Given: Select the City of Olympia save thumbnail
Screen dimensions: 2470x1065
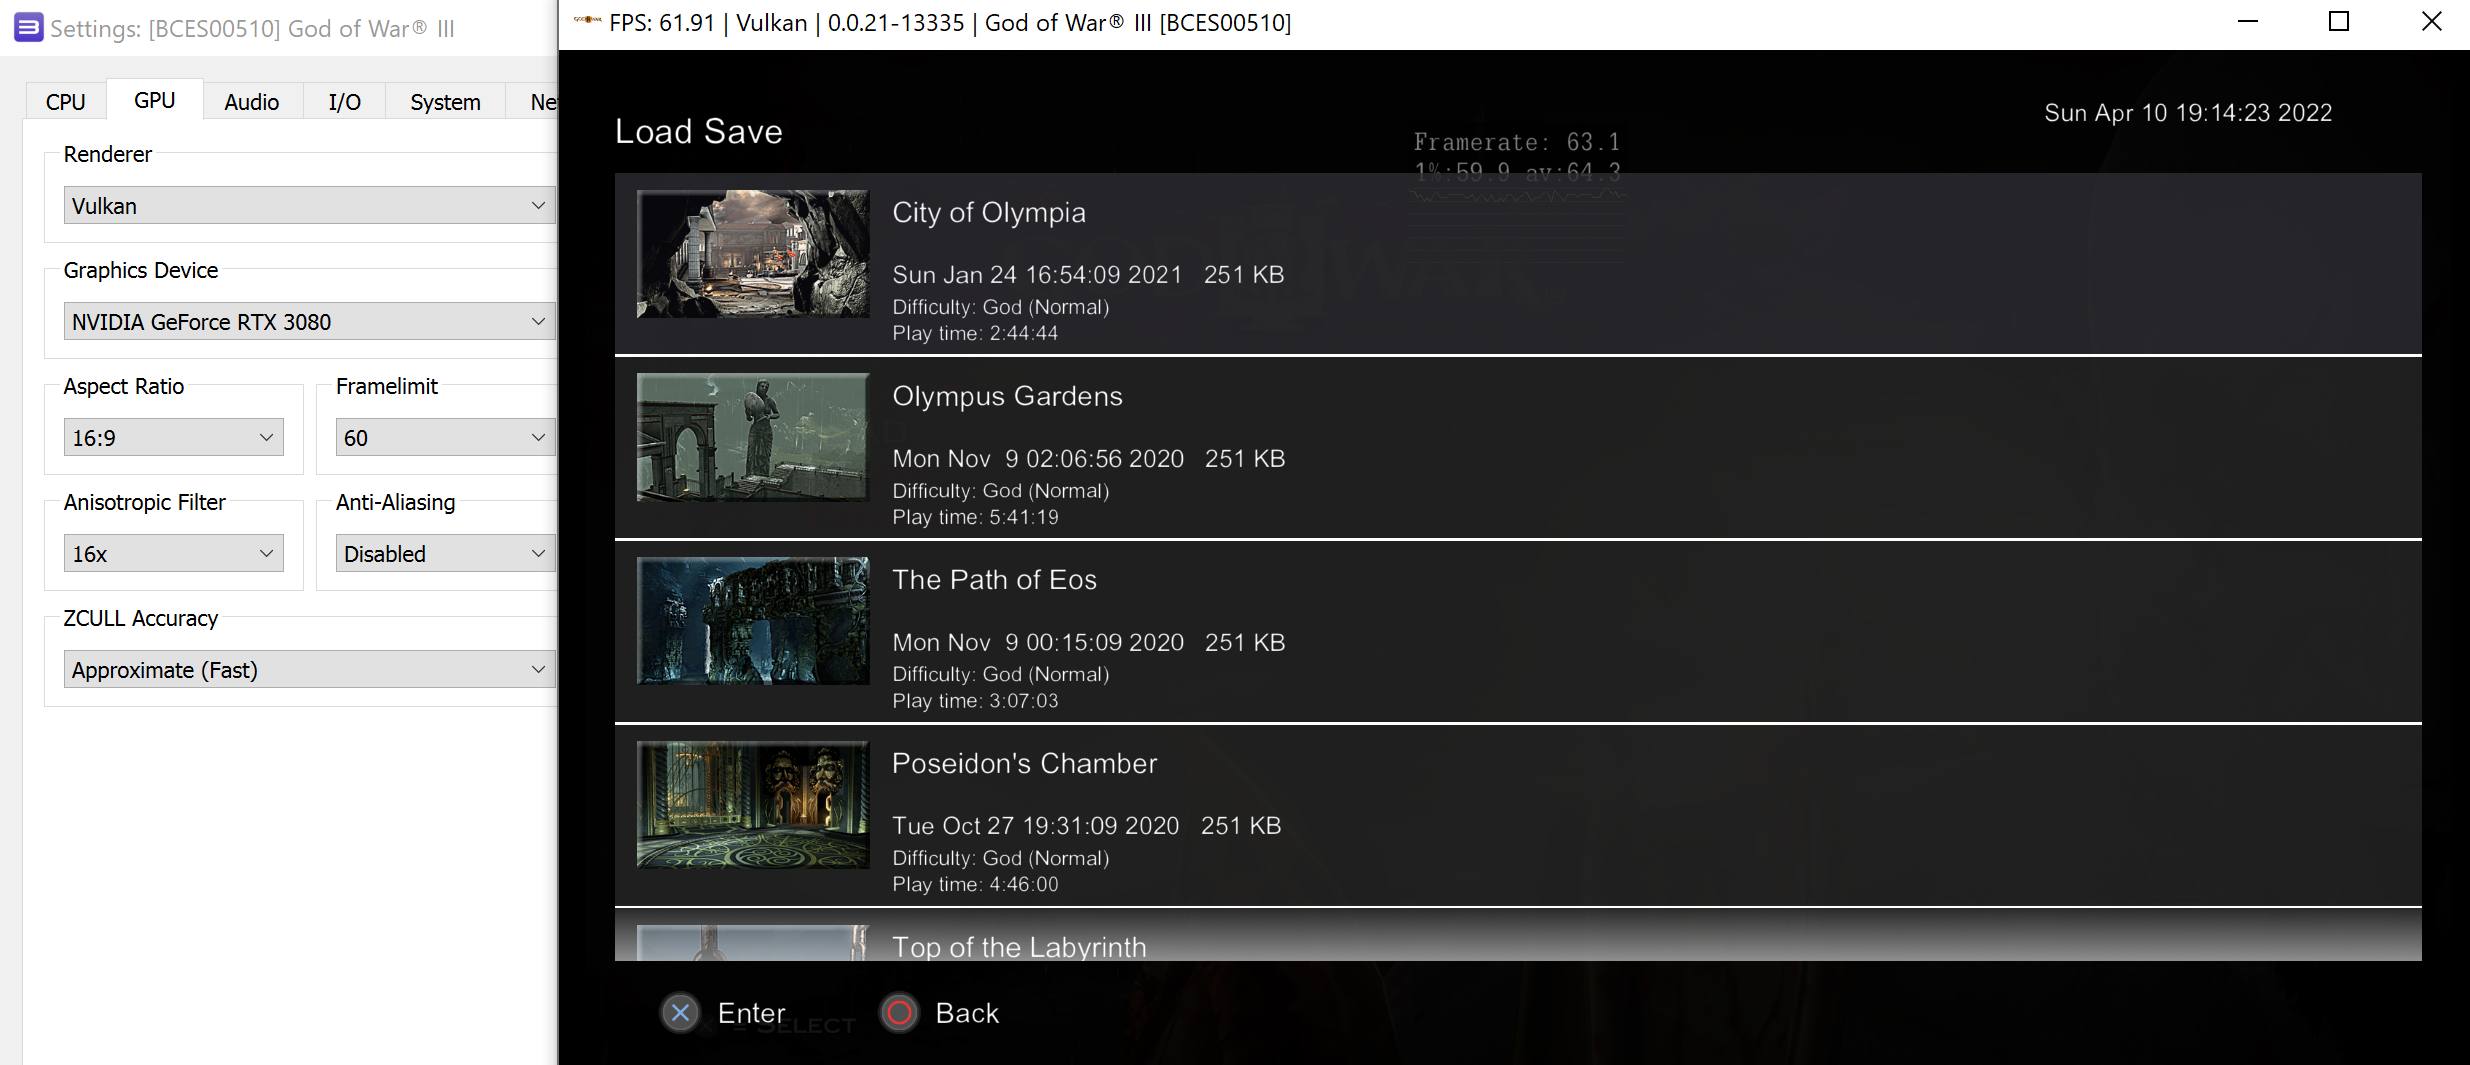Looking at the screenshot, I should tap(752, 253).
